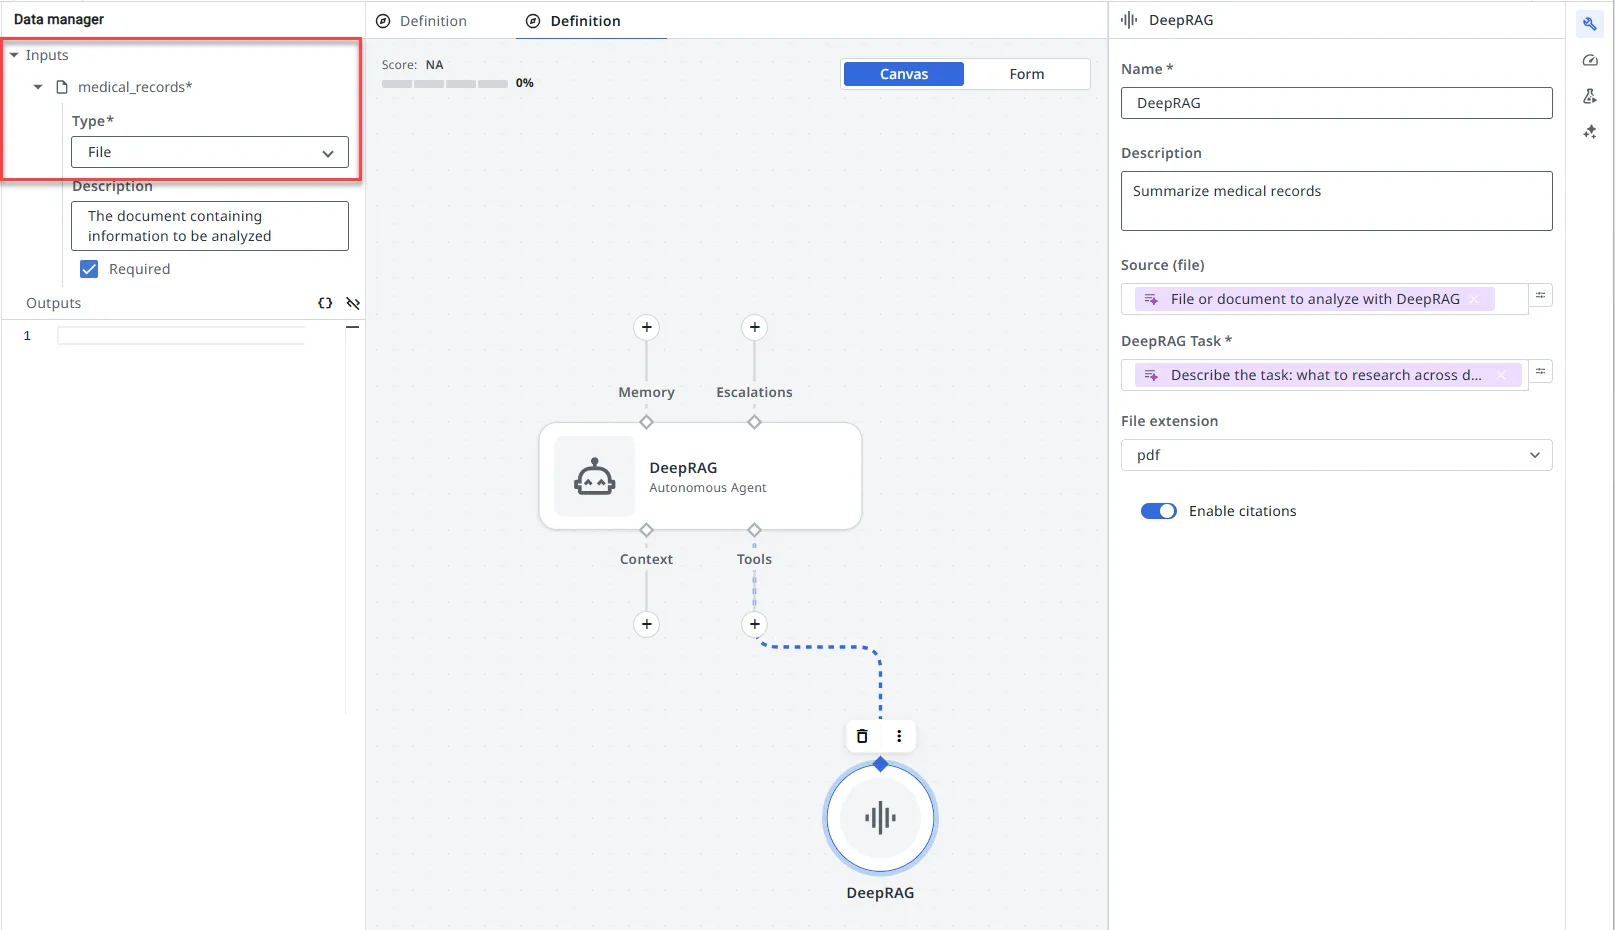
Task: Disable the Enable citations toggle
Action: click(x=1158, y=510)
